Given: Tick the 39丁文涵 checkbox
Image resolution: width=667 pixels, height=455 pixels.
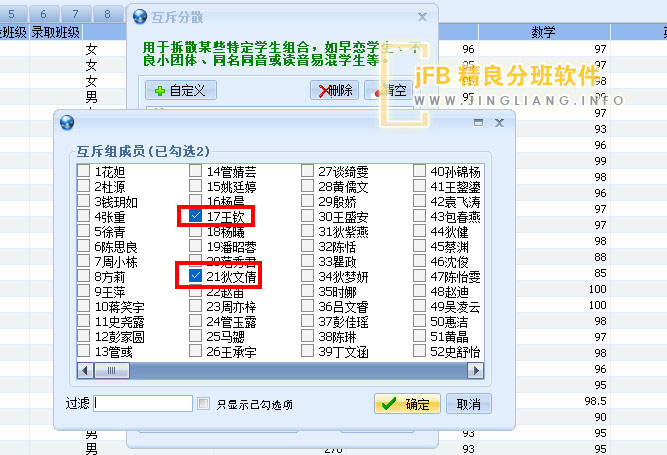Looking at the screenshot, I should [x=307, y=351].
